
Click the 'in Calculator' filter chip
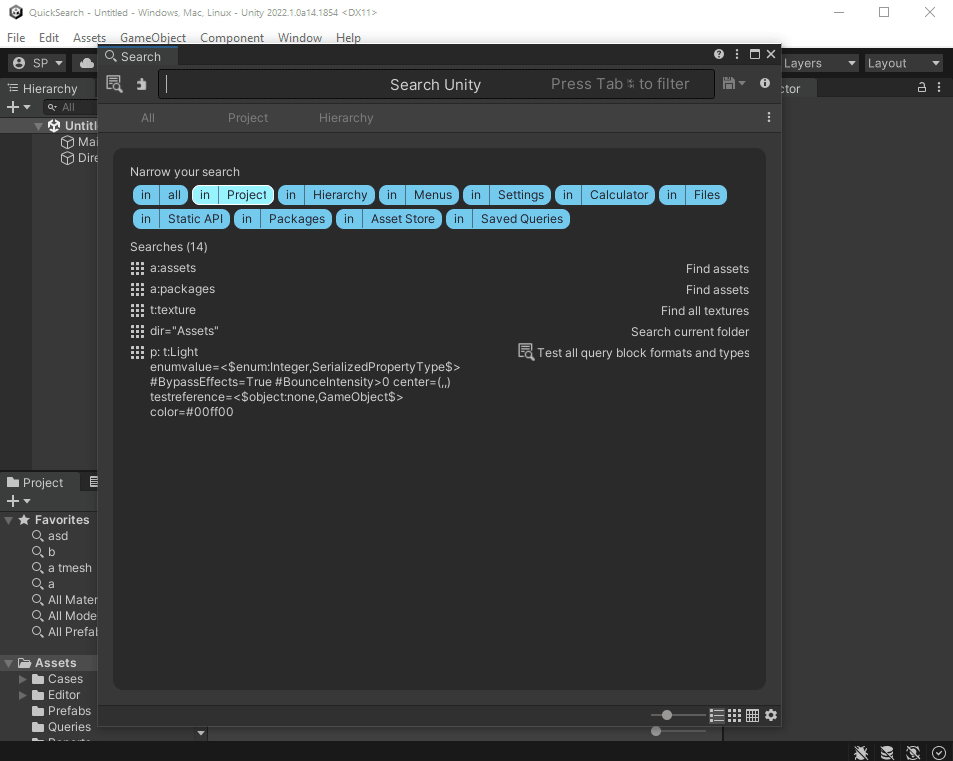[605, 195]
